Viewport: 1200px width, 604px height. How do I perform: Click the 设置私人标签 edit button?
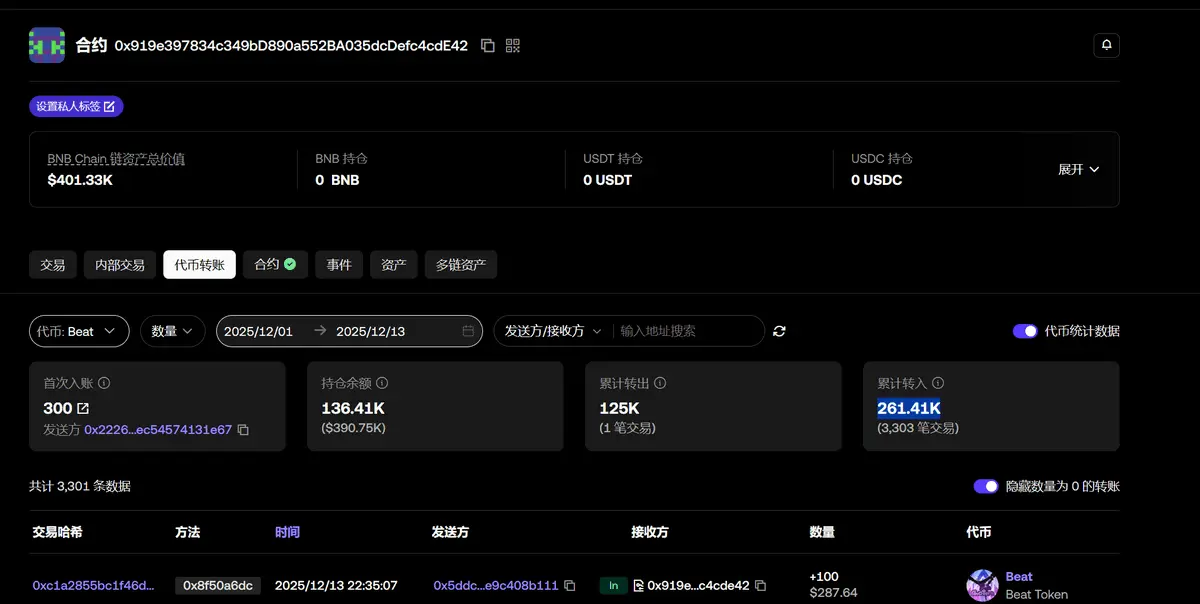tap(76, 106)
